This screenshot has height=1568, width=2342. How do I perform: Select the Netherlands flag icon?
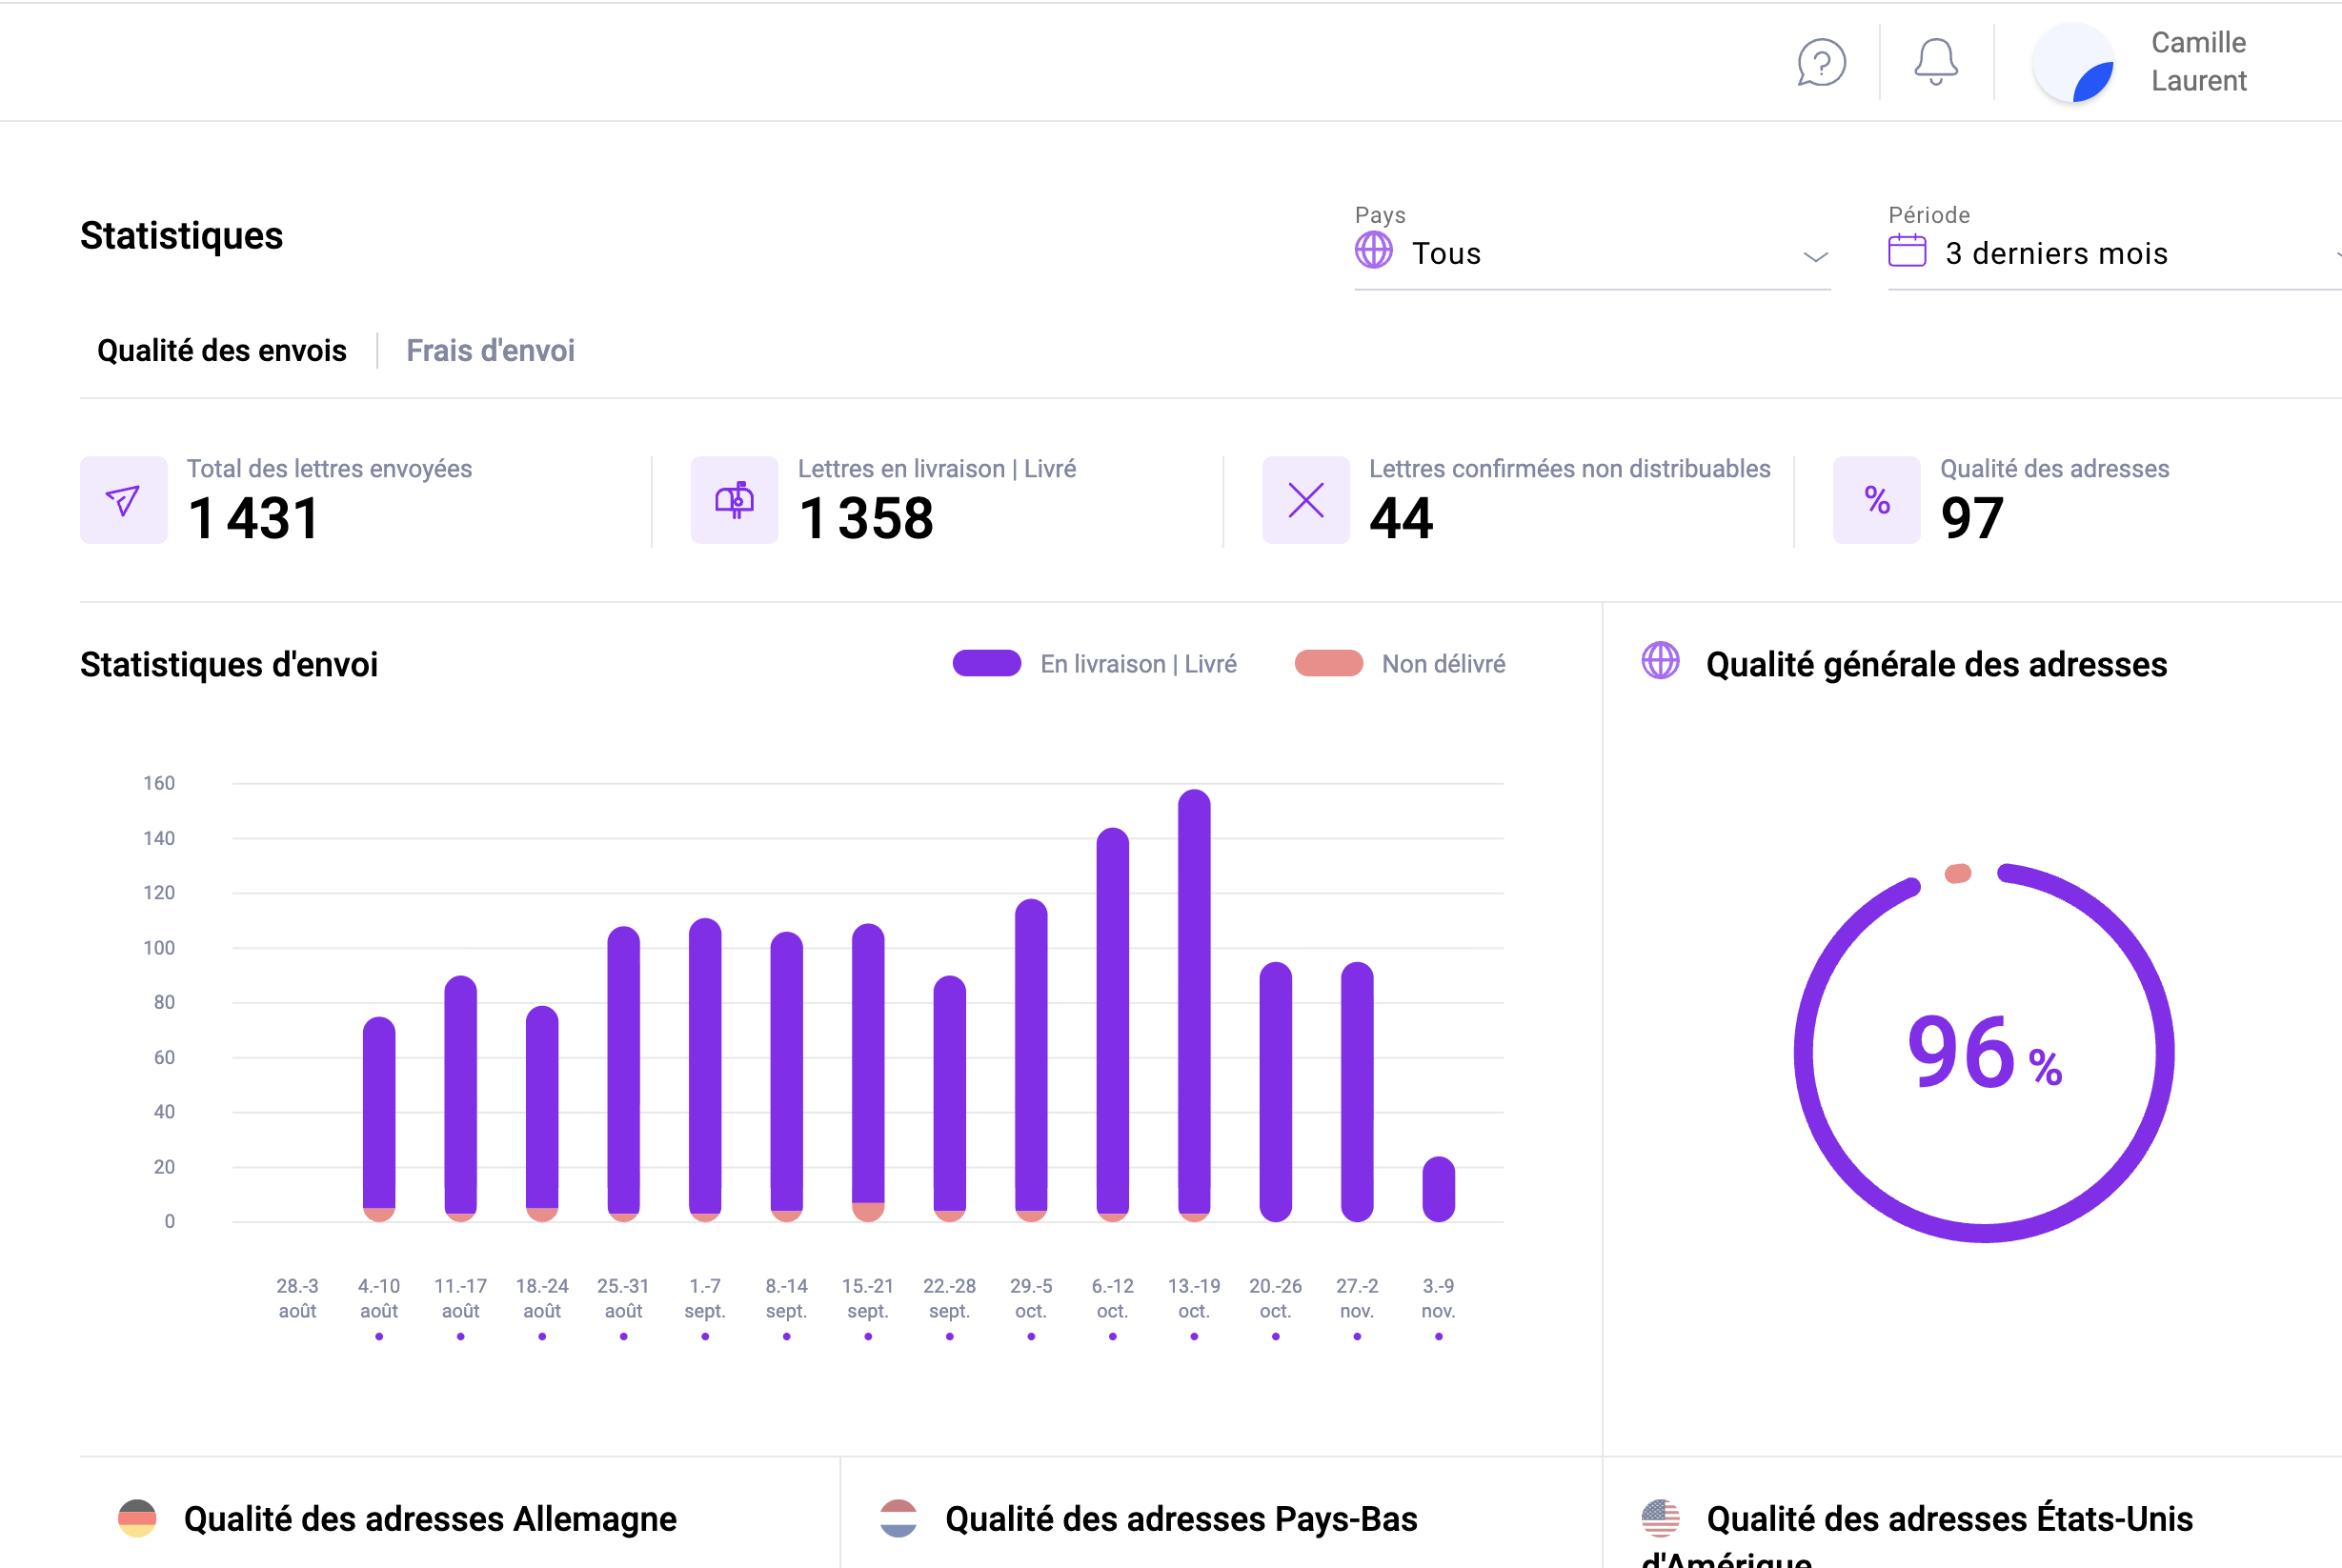[x=899, y=1518]
